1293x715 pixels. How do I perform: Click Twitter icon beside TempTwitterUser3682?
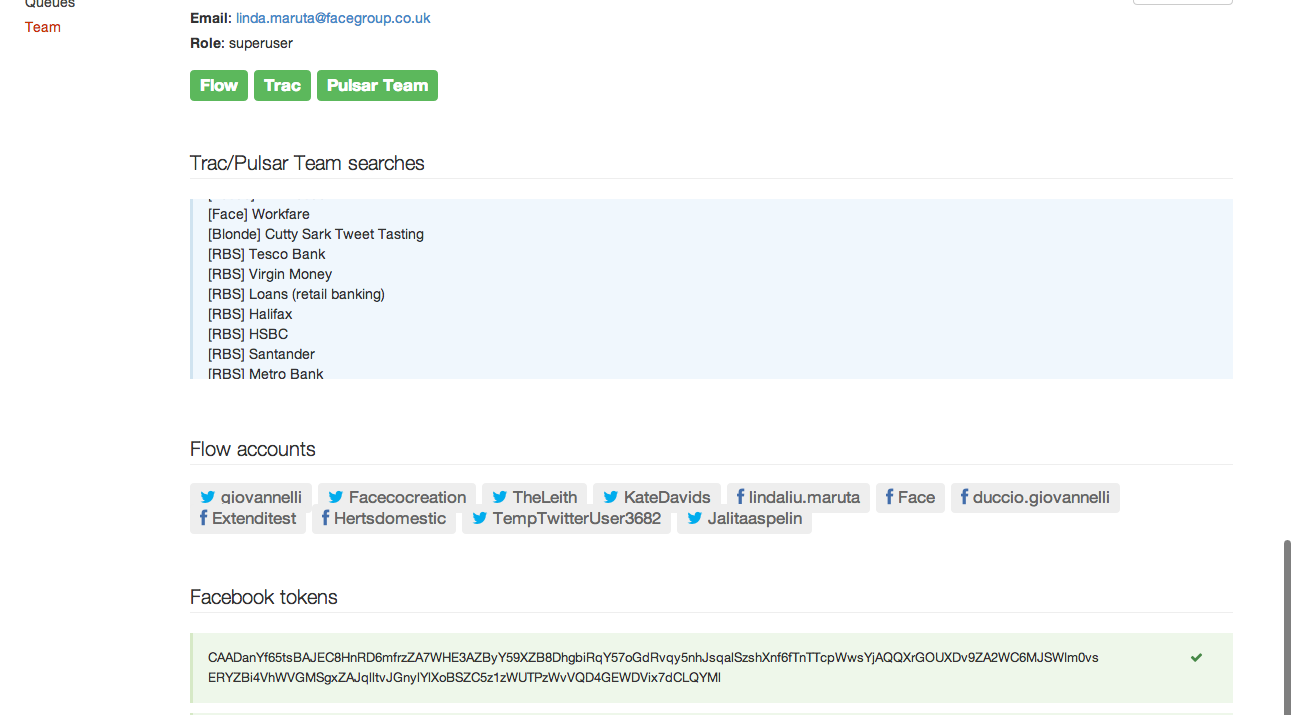click(480, 518)
